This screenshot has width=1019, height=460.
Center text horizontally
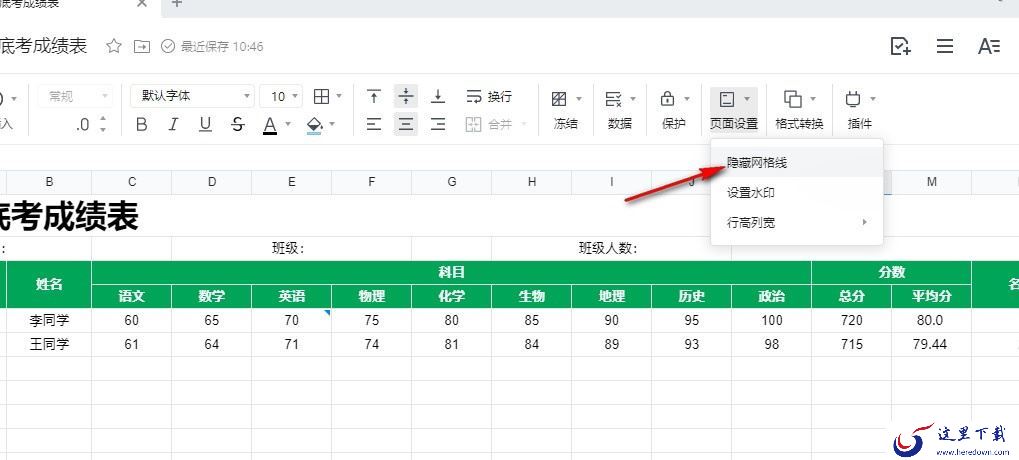406,124
